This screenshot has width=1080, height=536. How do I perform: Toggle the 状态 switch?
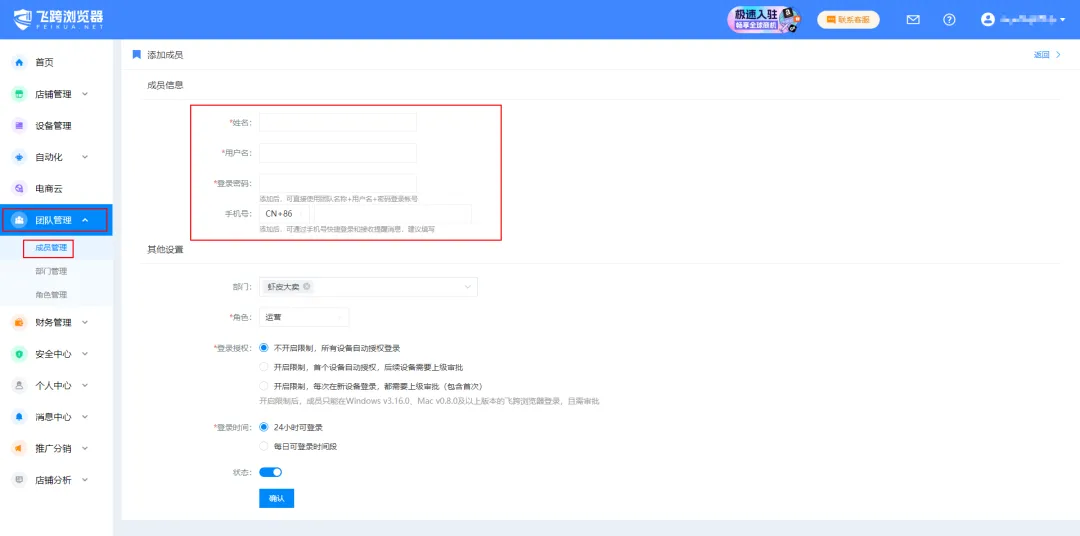tap(271, 473)
